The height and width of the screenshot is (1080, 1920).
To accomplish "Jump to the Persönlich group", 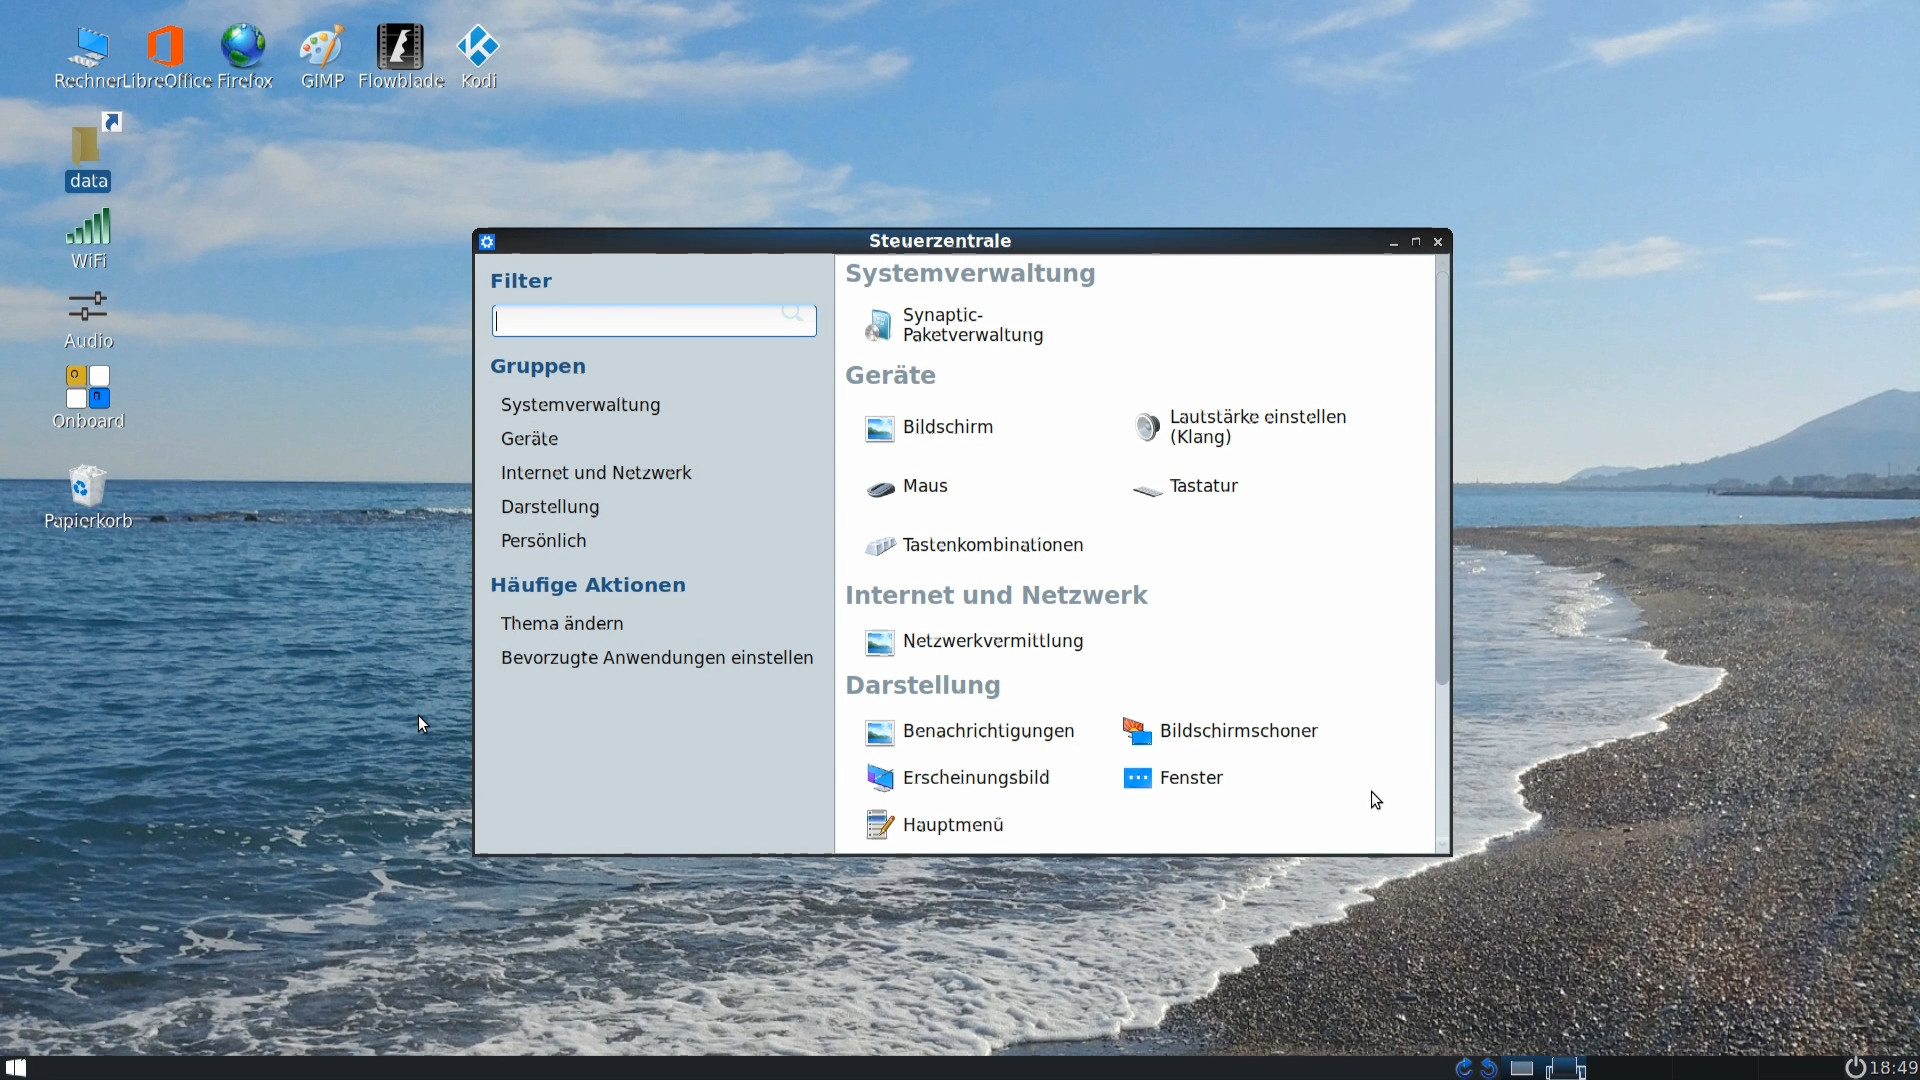I will pos(543,541).
